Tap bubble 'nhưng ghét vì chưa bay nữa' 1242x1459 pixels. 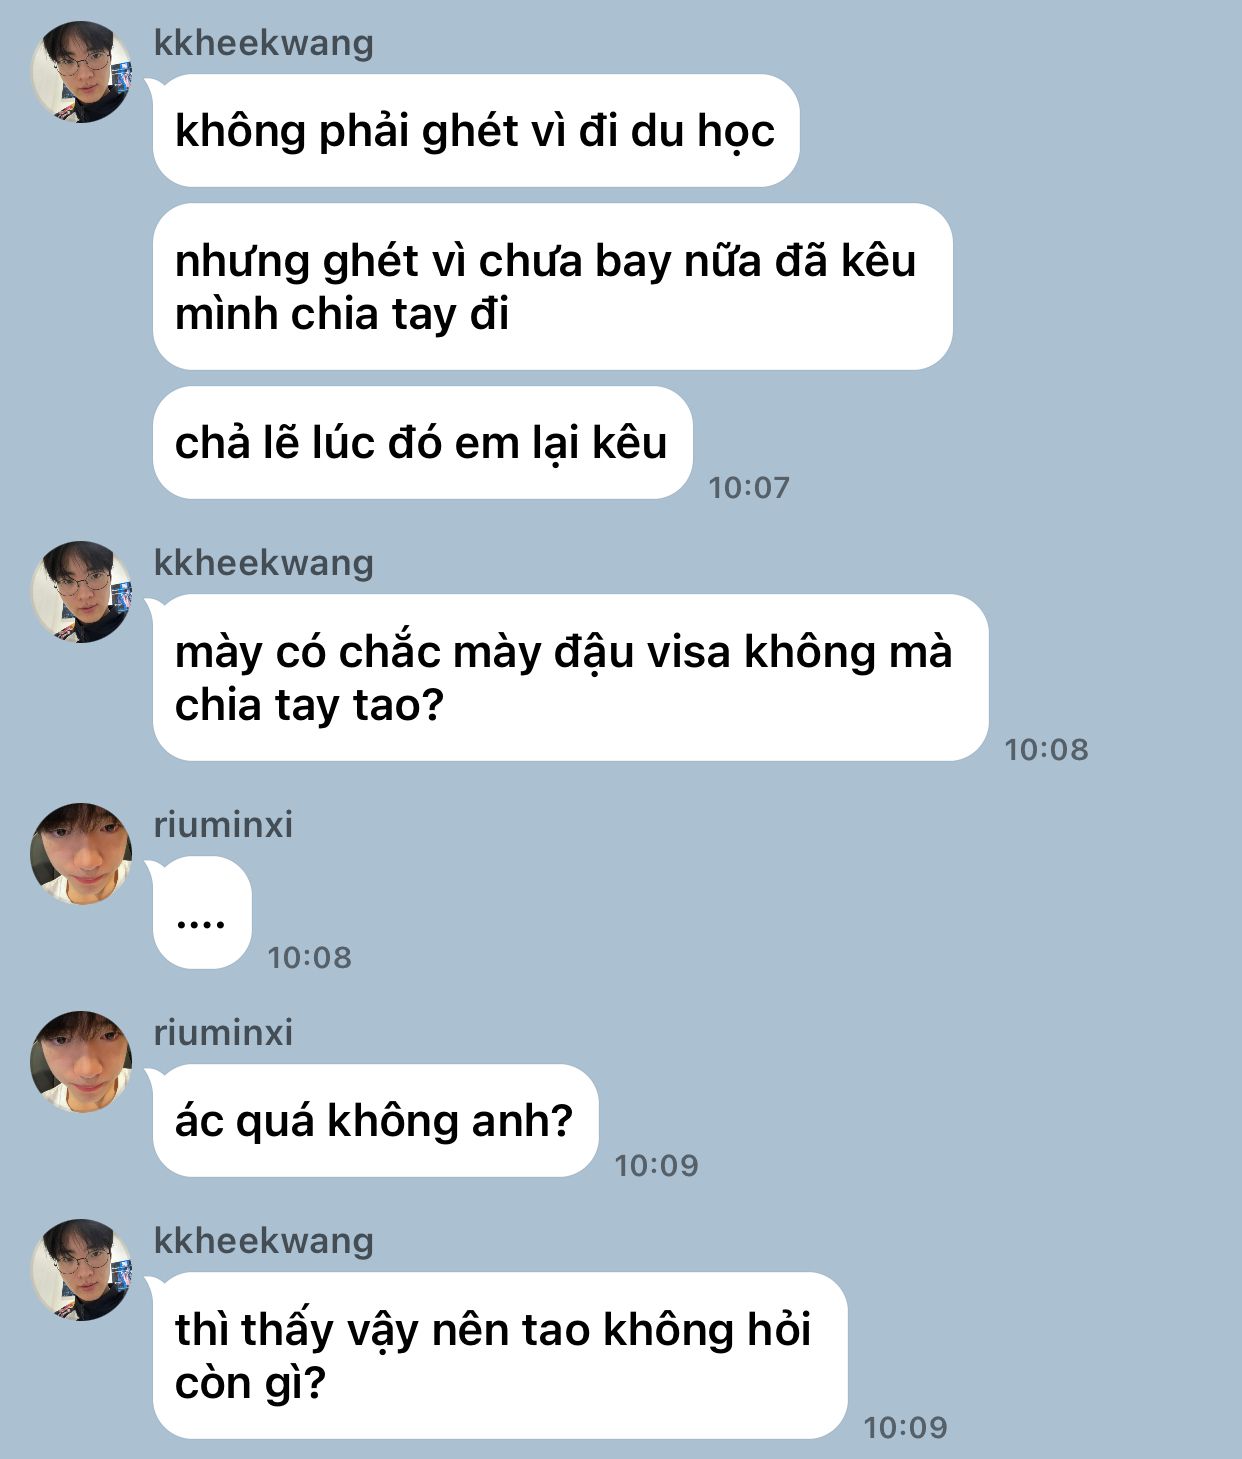pyautogui.click(x=552, y=287)
